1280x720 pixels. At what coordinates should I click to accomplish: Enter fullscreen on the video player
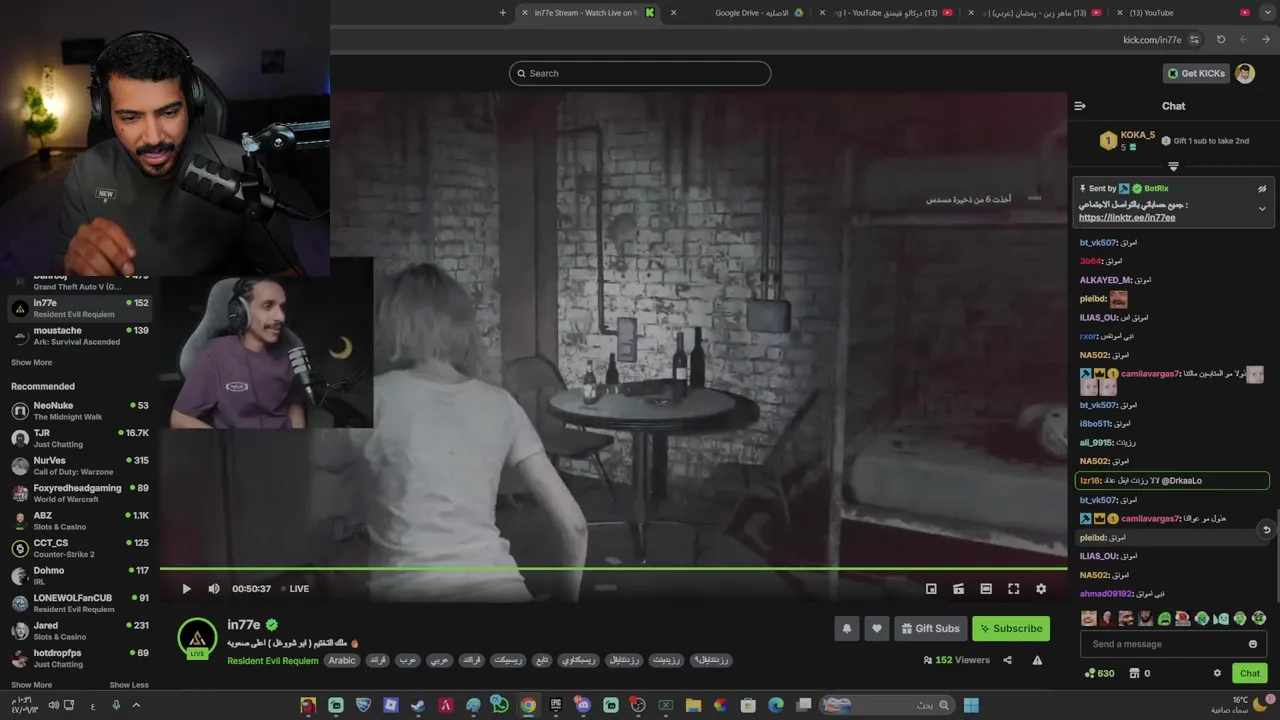1013,589
